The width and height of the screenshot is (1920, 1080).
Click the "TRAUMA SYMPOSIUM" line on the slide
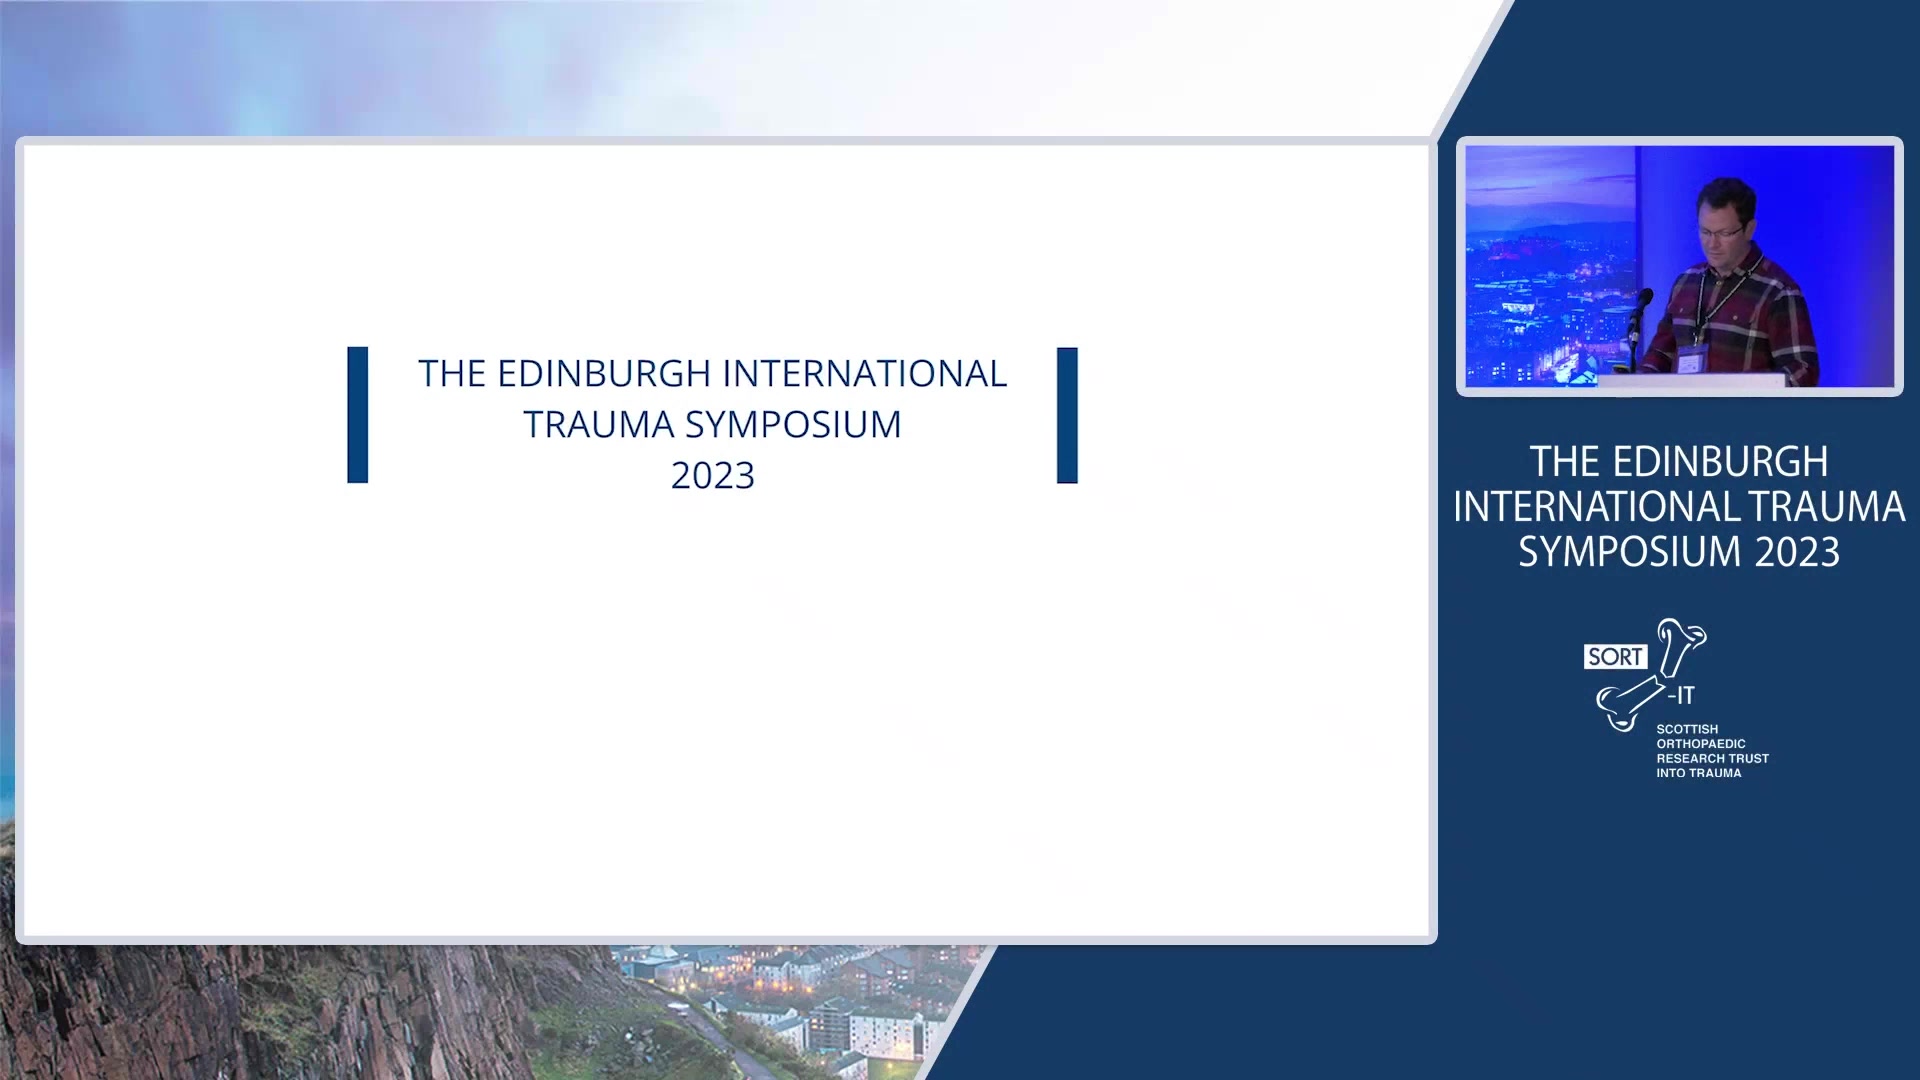[x=712, y=425]
